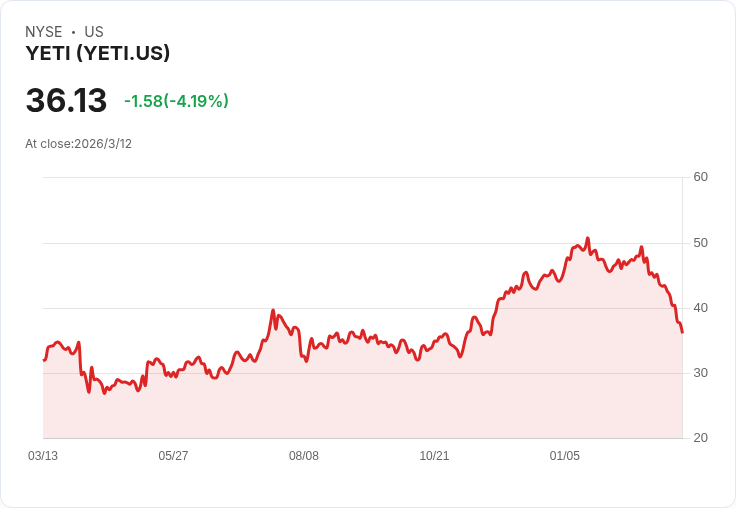Click the 50 y-axis label
This screenshot has height=508, width=736.
(700, 243)
